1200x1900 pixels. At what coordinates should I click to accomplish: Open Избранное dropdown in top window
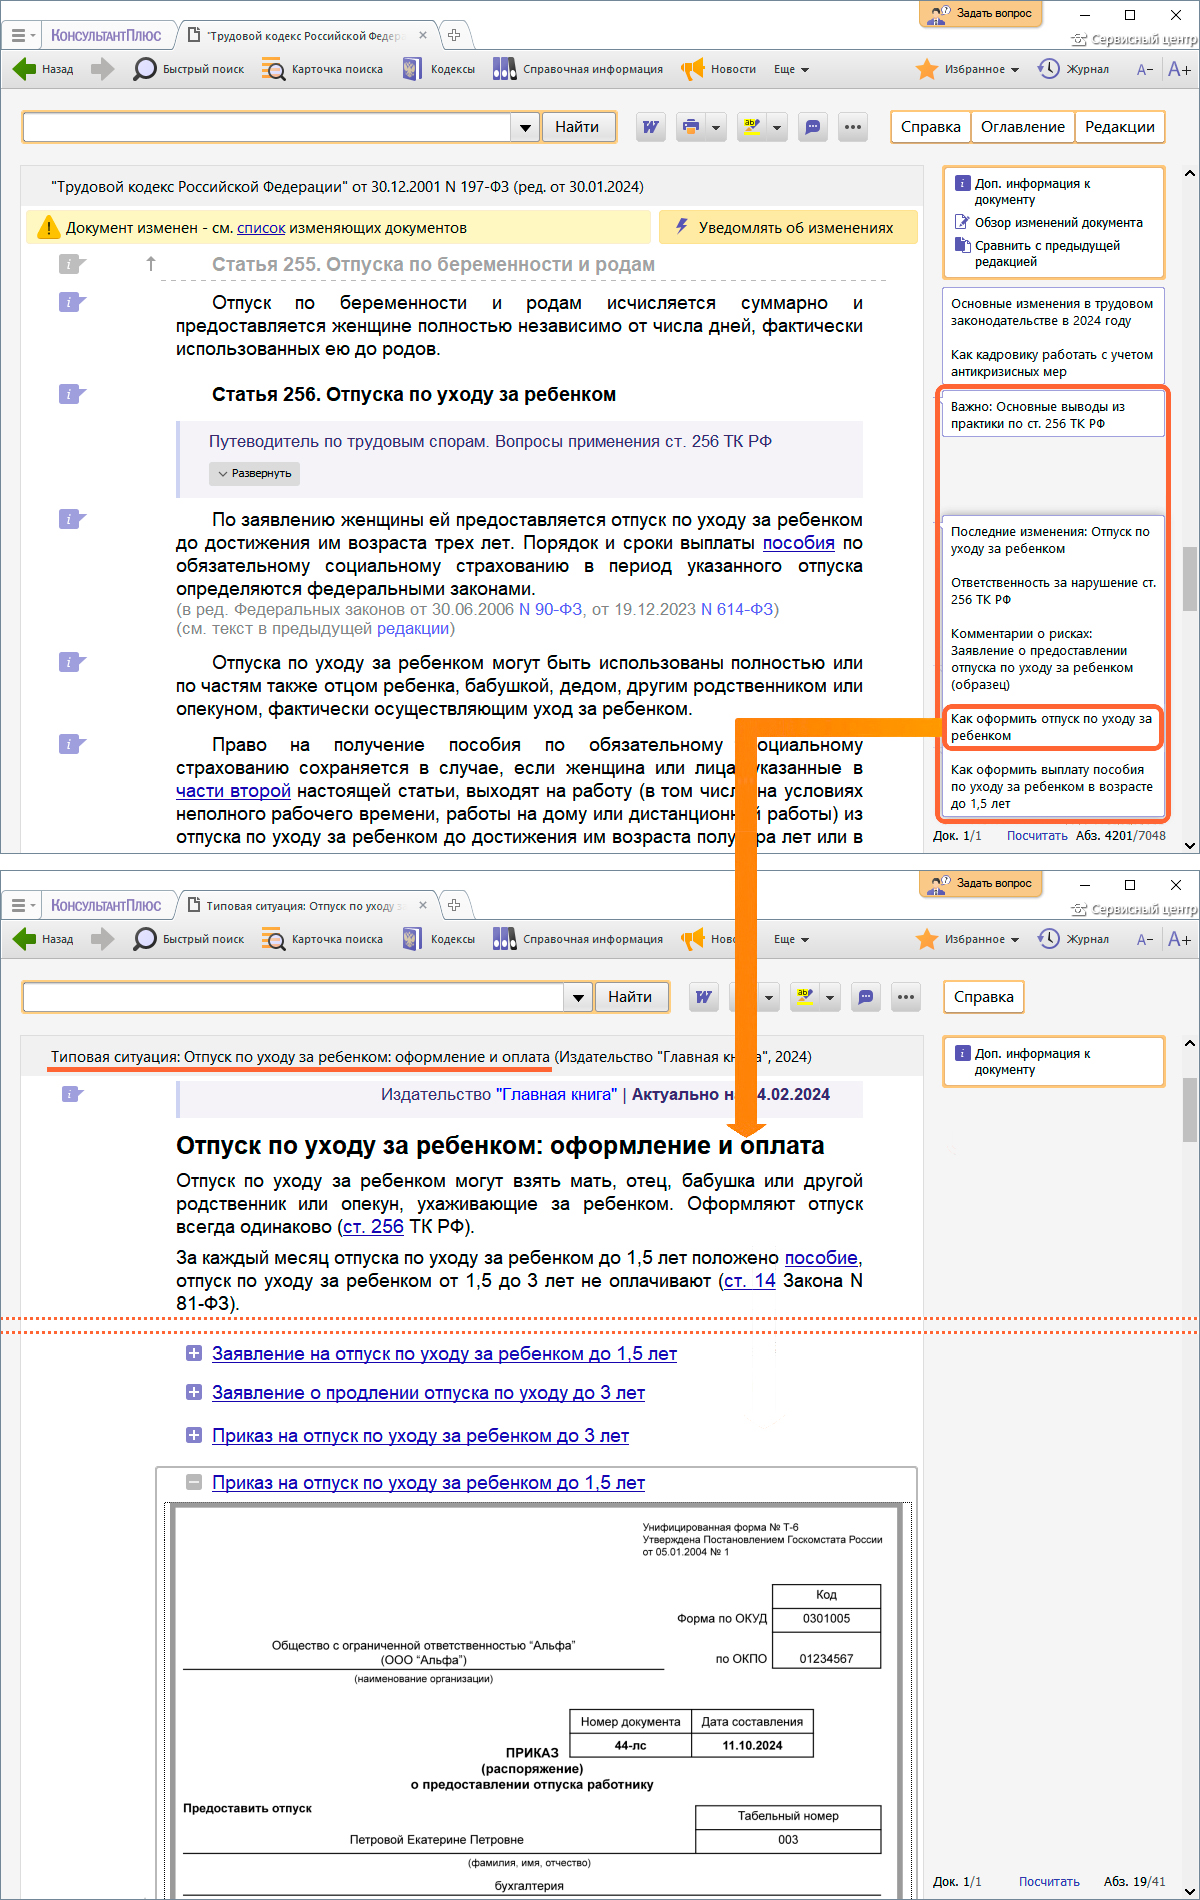coord(968,69)
